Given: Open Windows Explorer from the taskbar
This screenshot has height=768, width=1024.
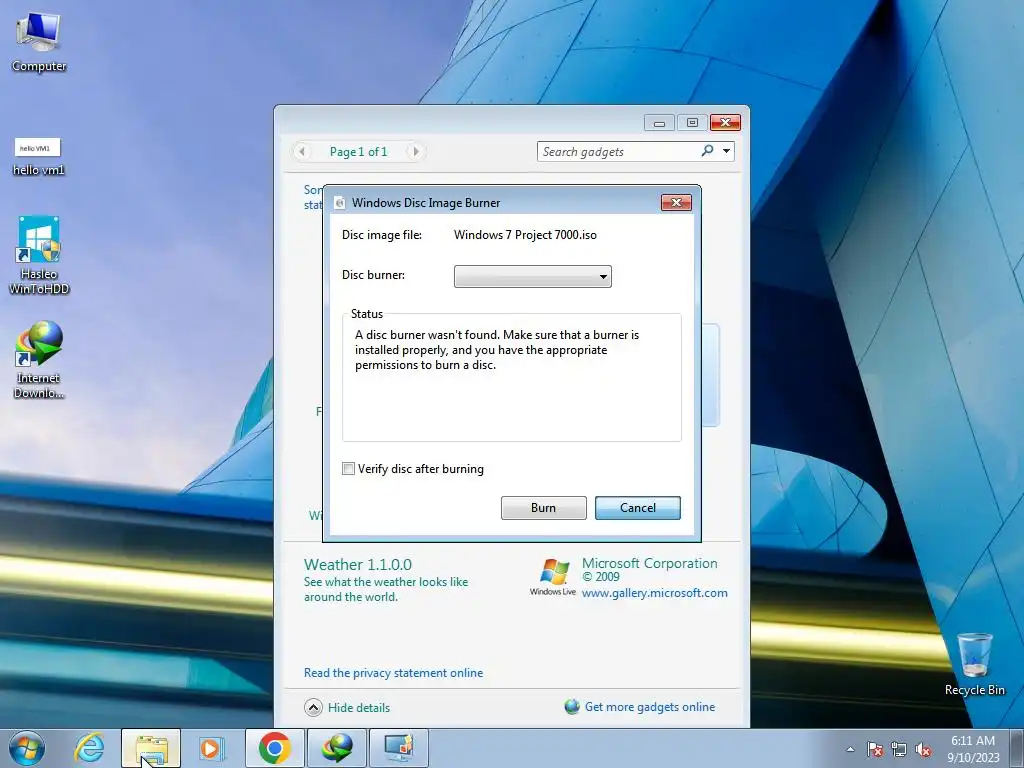Looking at the screenshot, I should click(151, 748).
